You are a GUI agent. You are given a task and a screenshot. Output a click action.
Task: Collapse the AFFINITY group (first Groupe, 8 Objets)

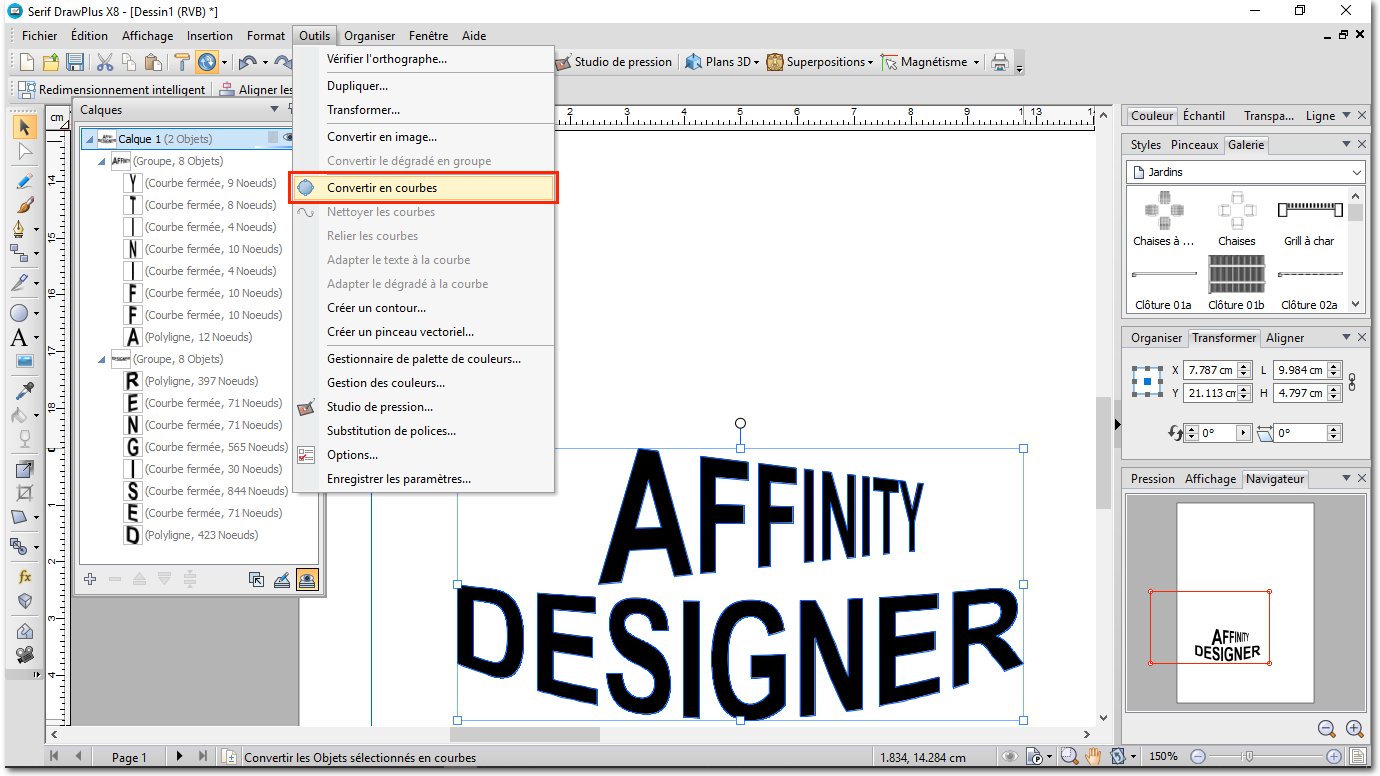102,161
